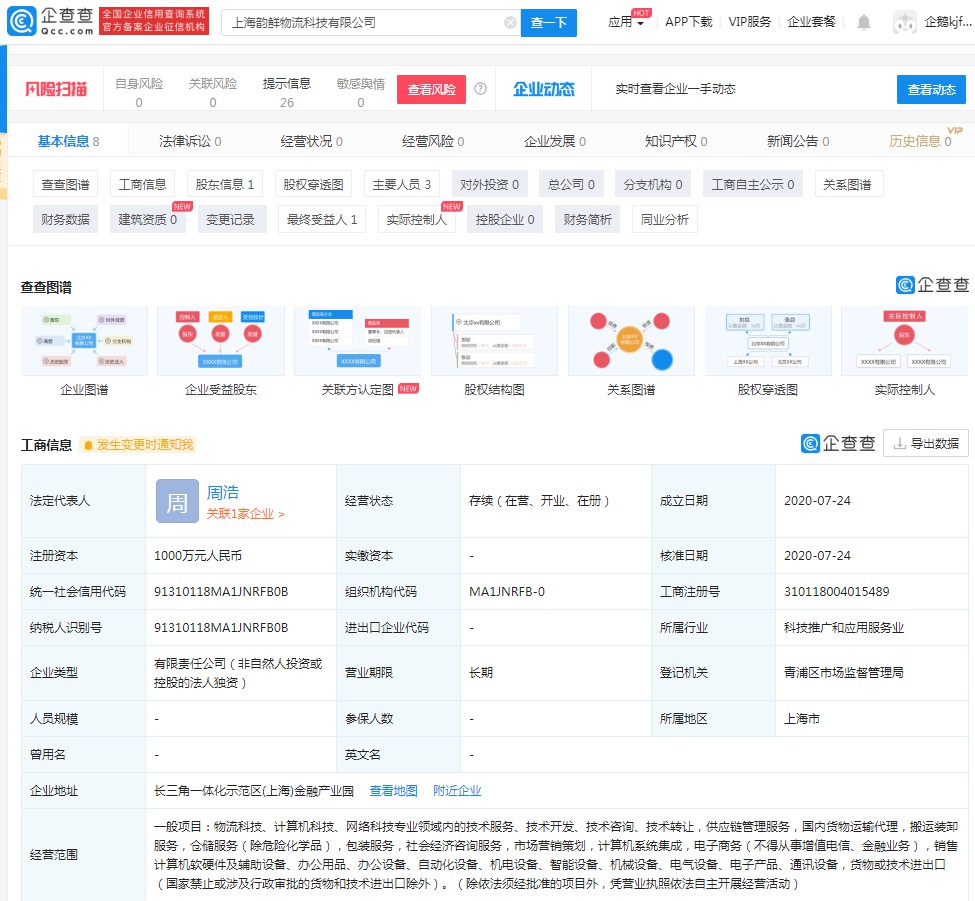
Task: Expand the 应用 dropdown menu
Action: (x=626, y=22)
